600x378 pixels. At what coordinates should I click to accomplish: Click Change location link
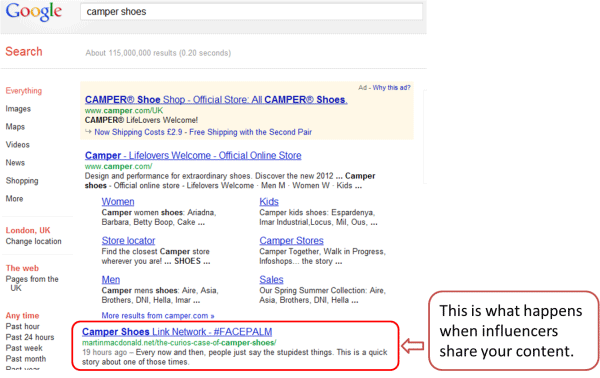34,241
